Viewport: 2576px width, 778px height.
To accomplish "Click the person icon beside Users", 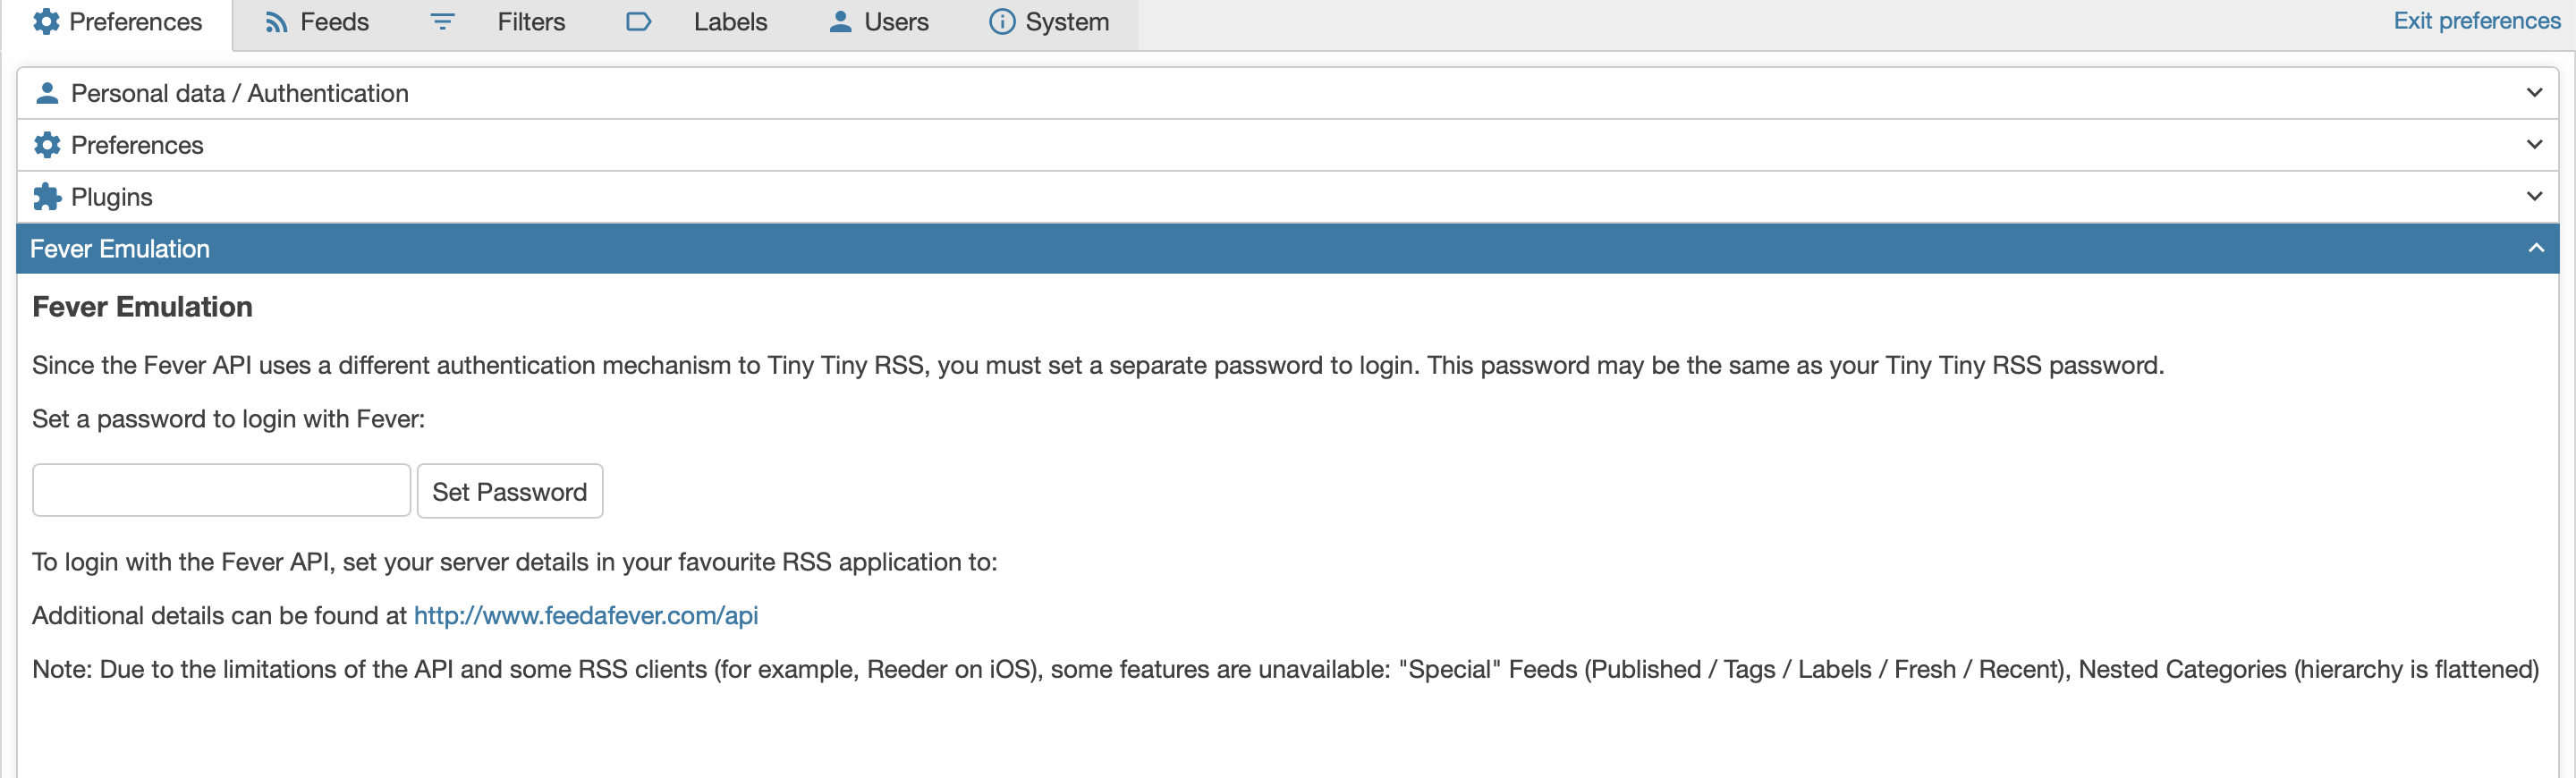I will pyautogui.click(x=840, y=22).
